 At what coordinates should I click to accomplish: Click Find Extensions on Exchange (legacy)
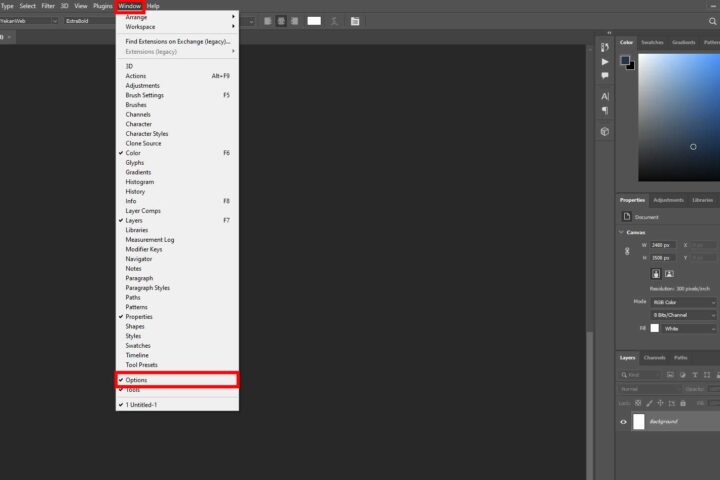pyautogui.click(x=178, y=41)
